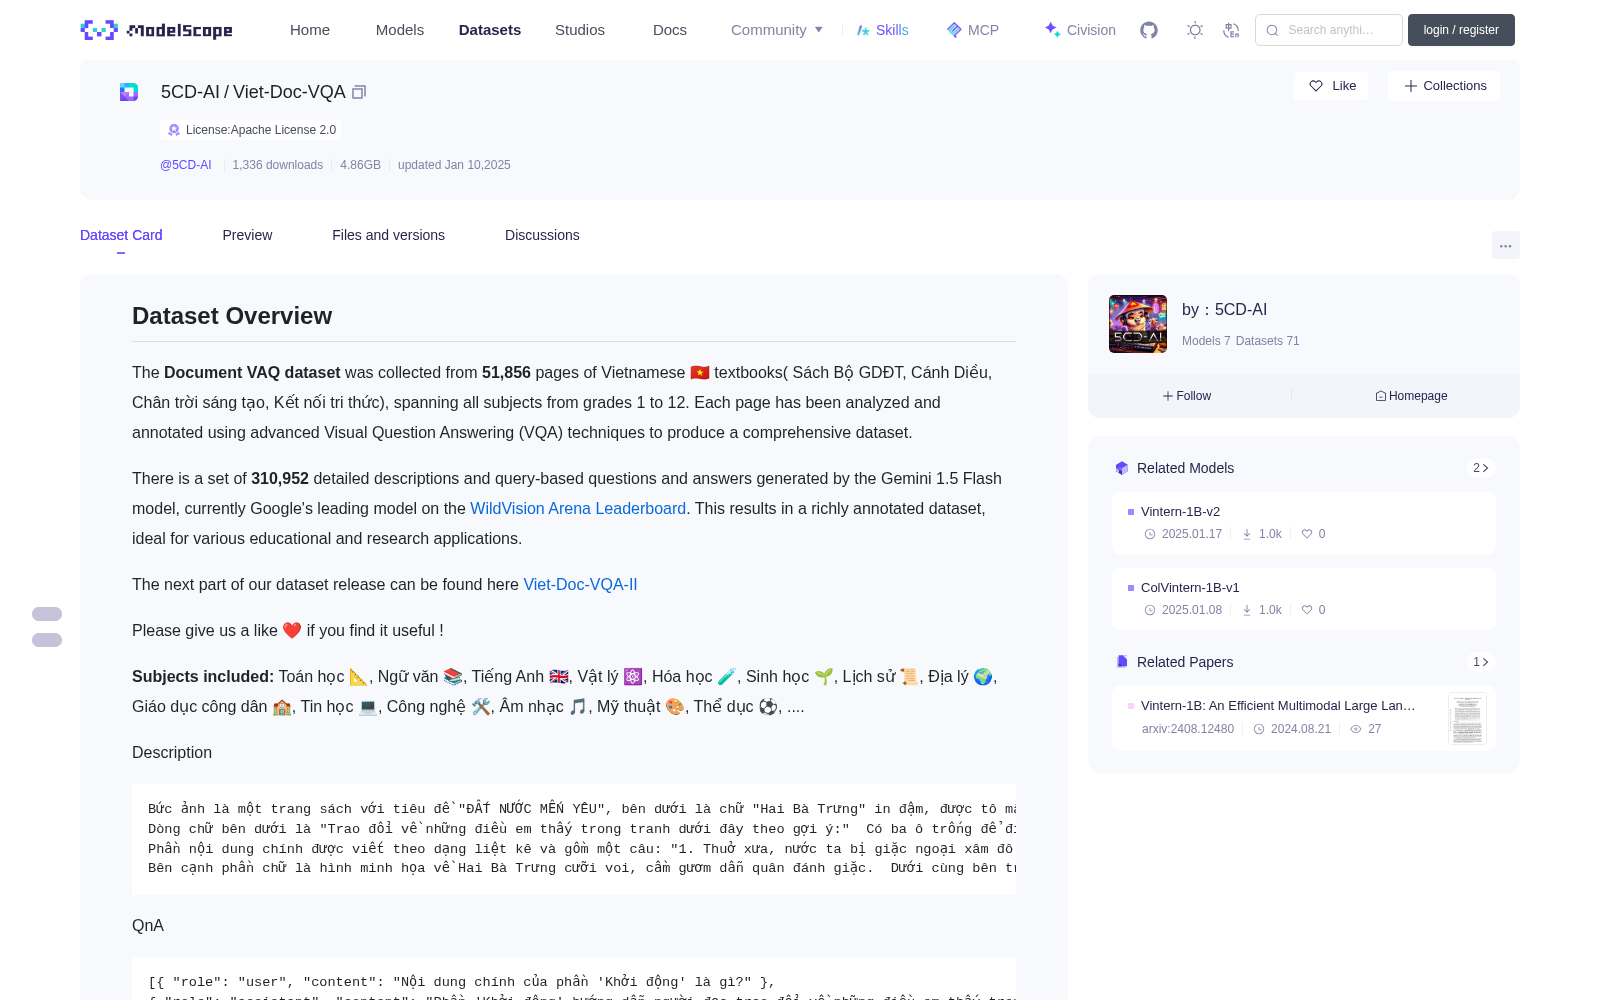The height and width of the screenshot is (1000, 1600).
Task: Click the "Models 7" count text
Action: (x=1206, y=341)
